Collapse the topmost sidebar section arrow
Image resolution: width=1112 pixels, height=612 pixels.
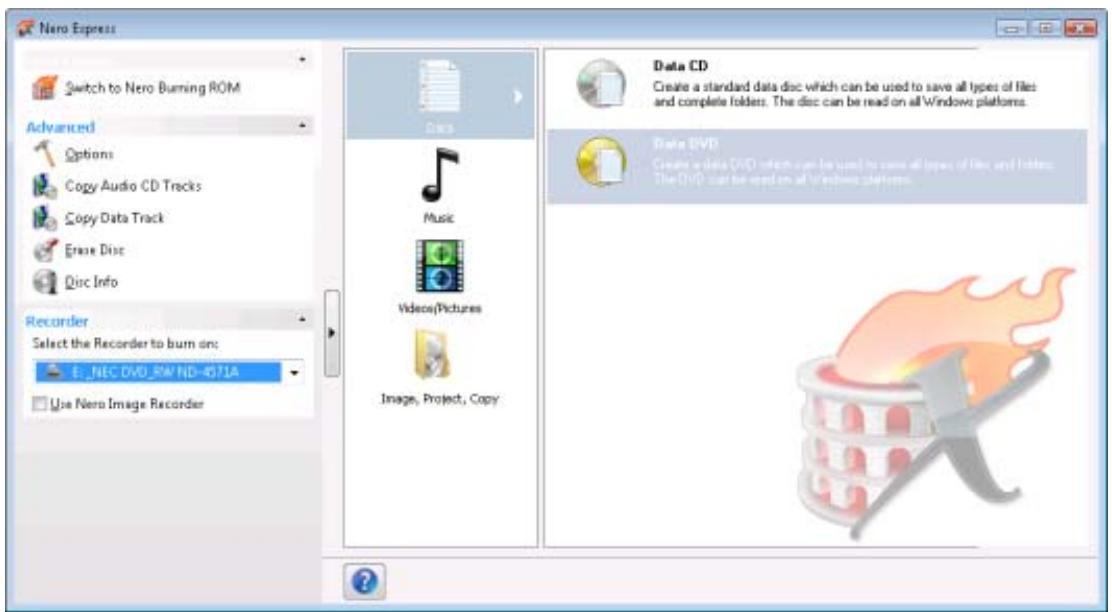(x=303, y=60)
